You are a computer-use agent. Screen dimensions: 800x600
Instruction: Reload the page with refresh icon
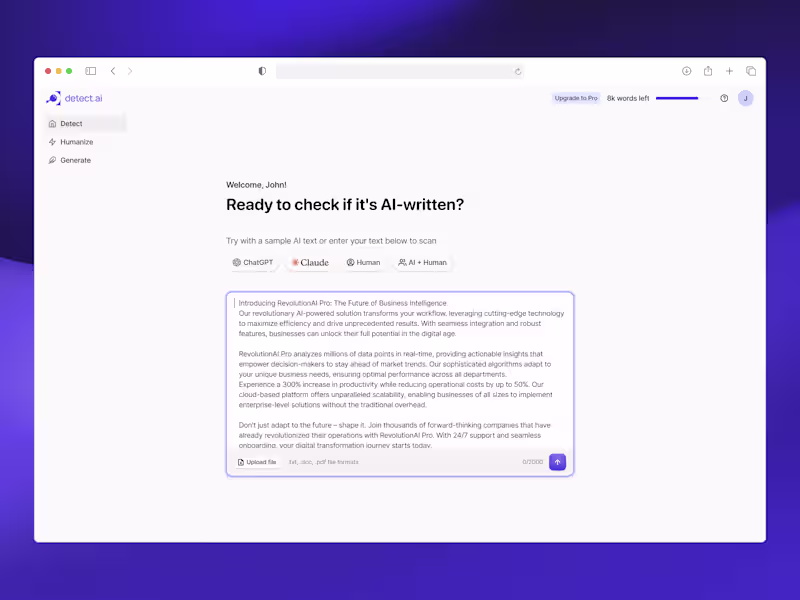(518, 71)
